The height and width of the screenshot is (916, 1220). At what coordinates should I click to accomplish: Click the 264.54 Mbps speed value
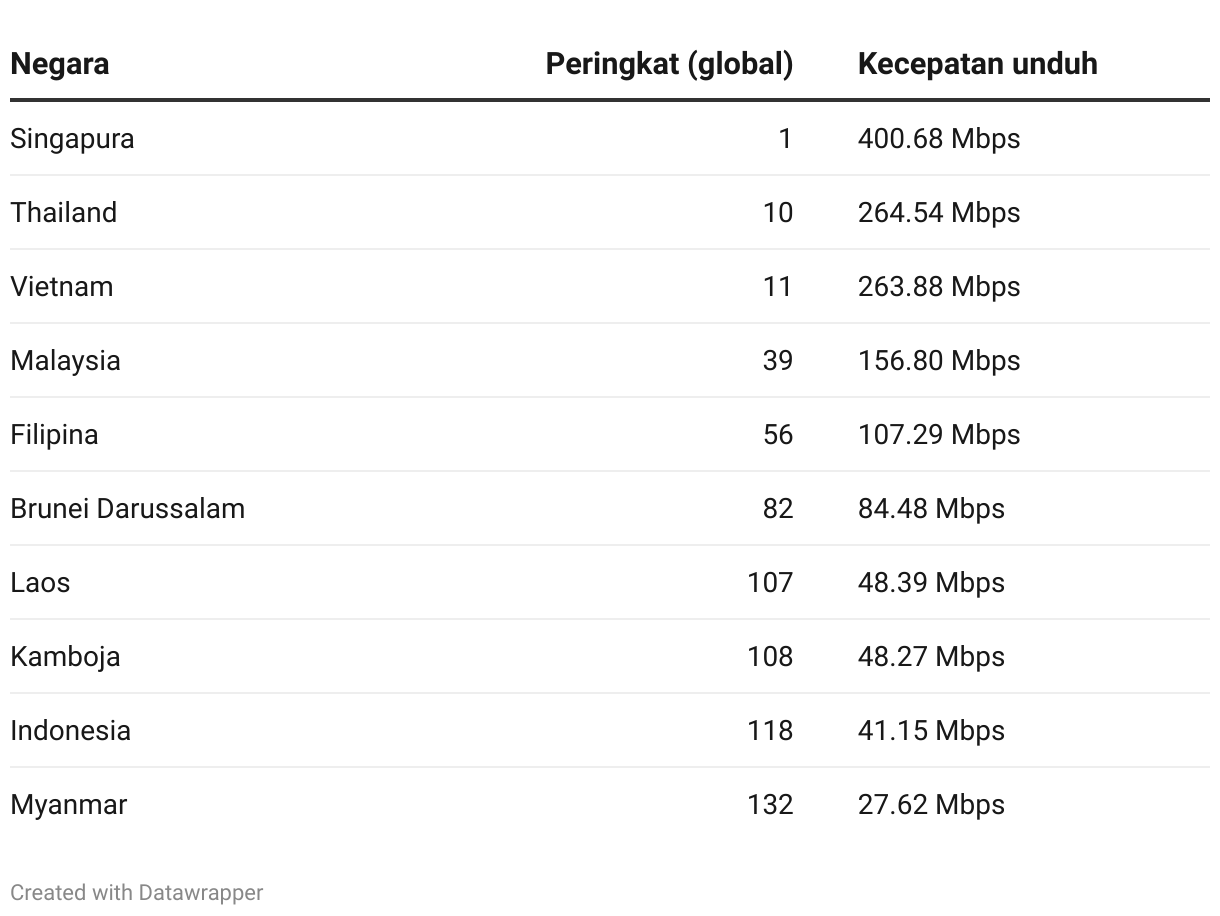(939, 212)
